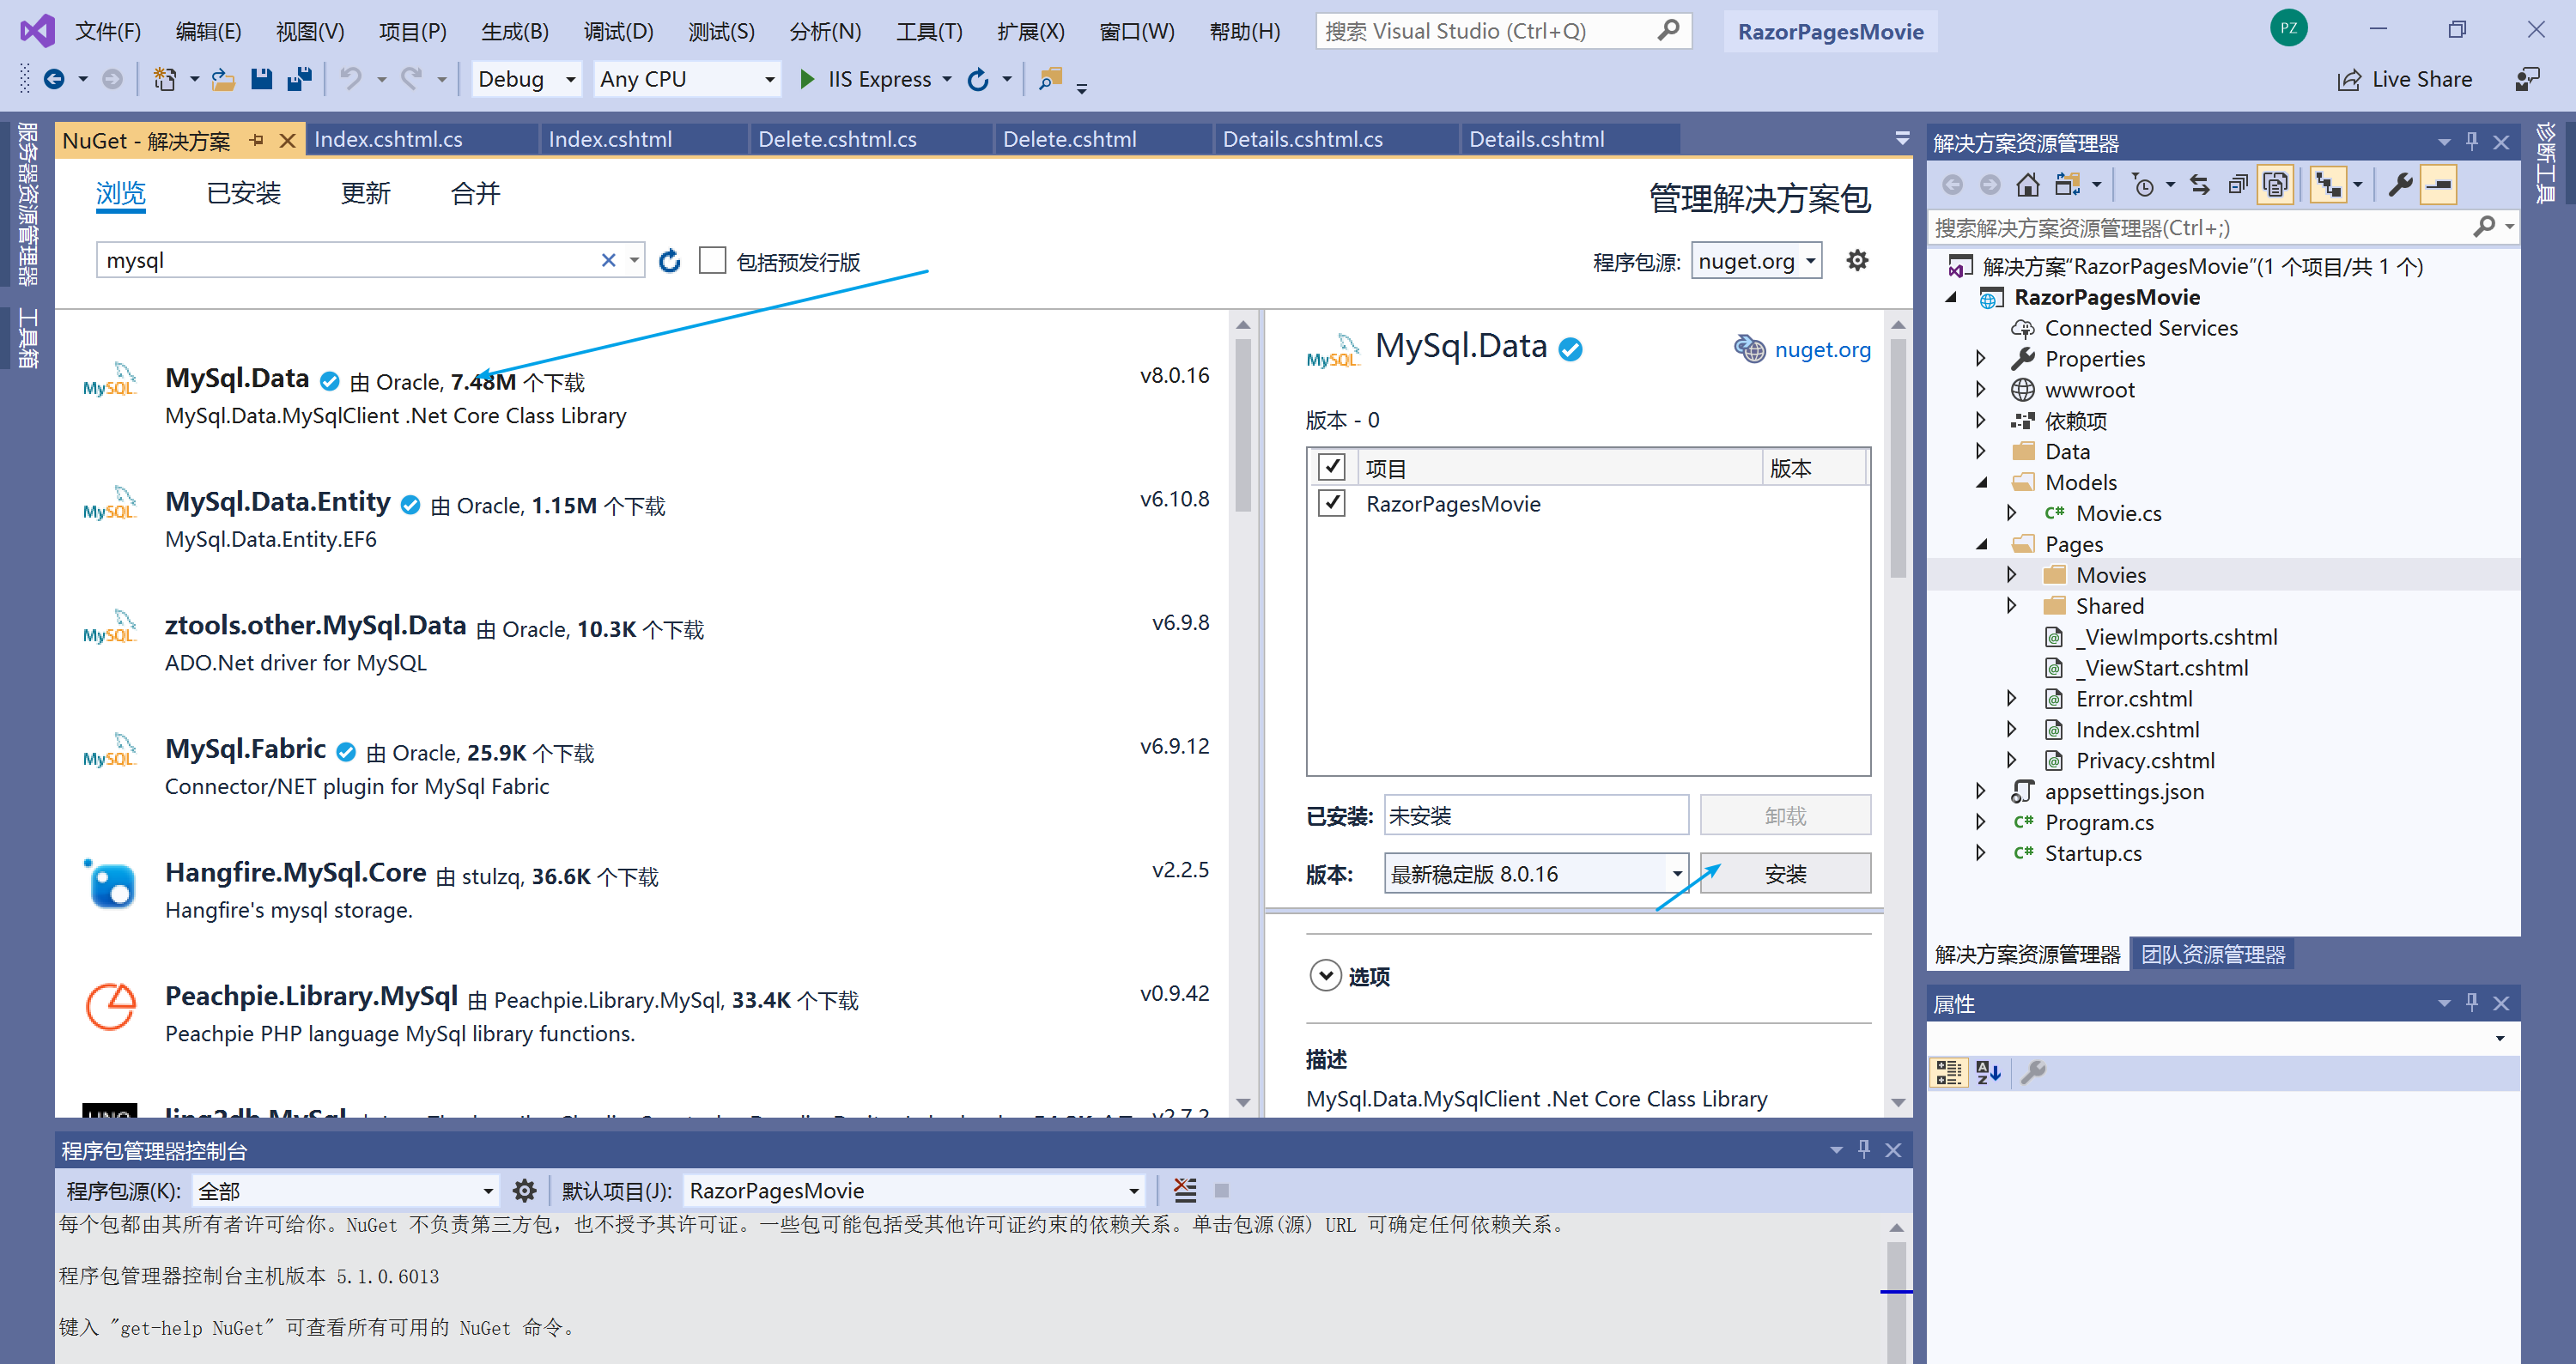Open the nuget.org link for MySql.Data

pyautogui.click(x=1821, y=349)
